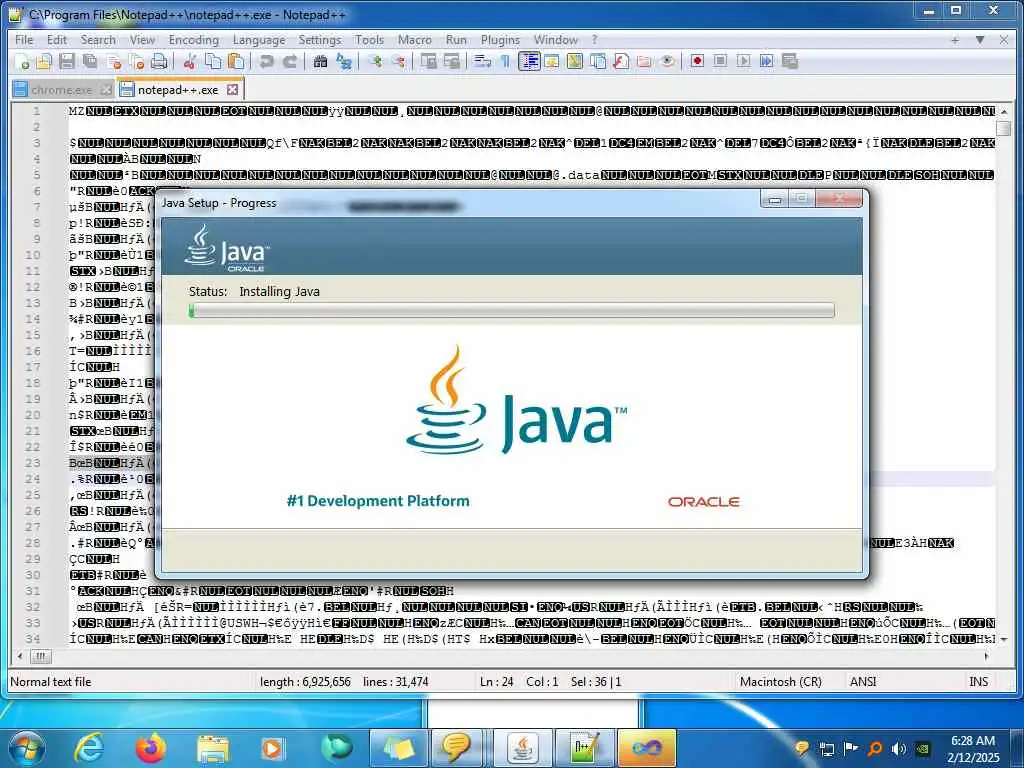
Task: Open Internet Explorer from the taskbar
Action: coord(89,748)
